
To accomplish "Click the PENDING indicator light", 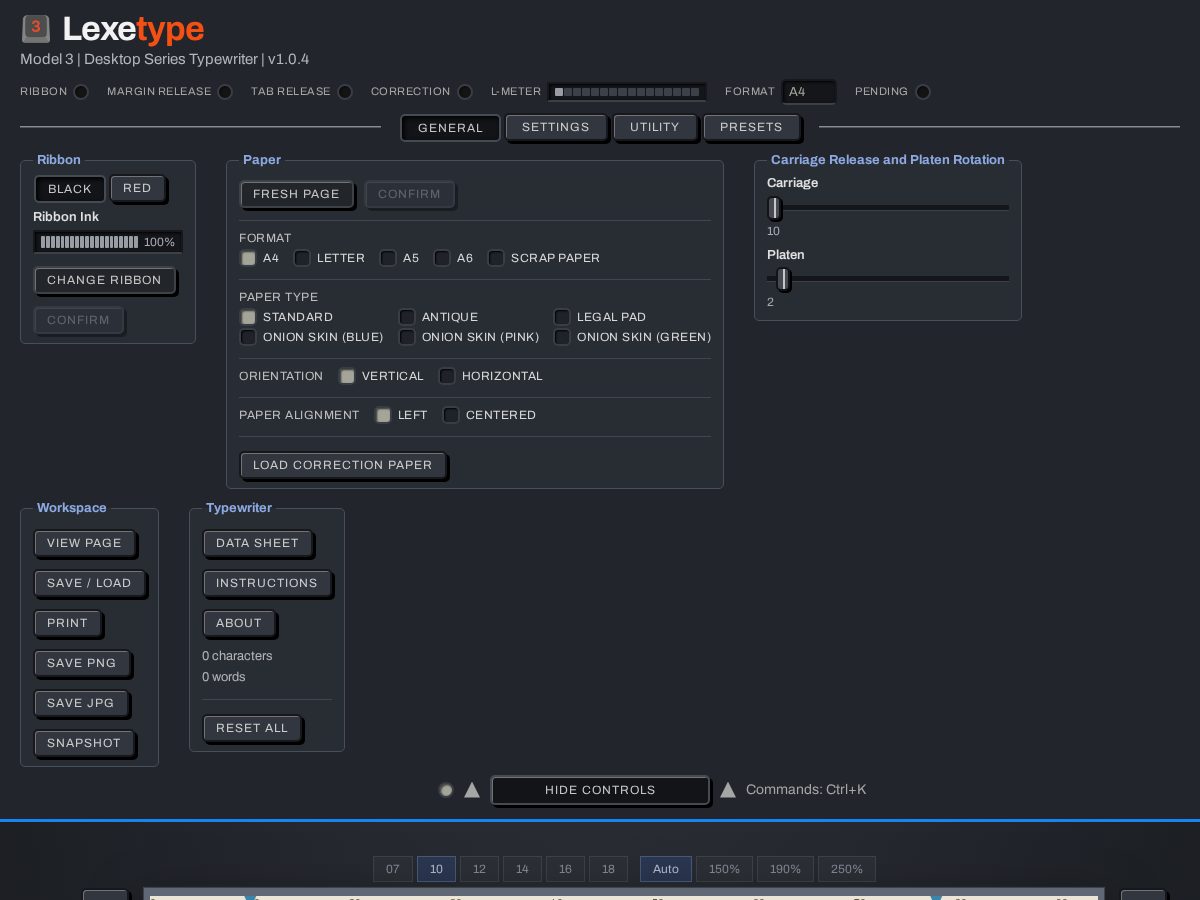I will pyautogui.click(x=923, y=92).
